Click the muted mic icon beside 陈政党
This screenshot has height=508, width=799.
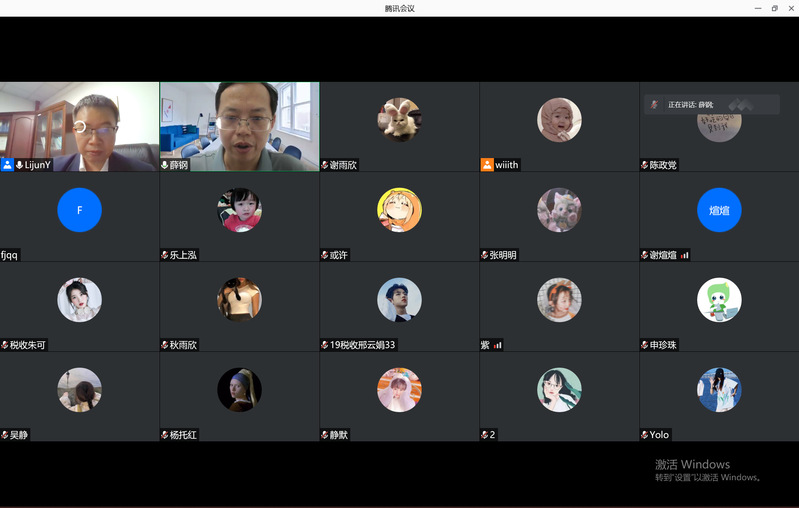point(645,165)
